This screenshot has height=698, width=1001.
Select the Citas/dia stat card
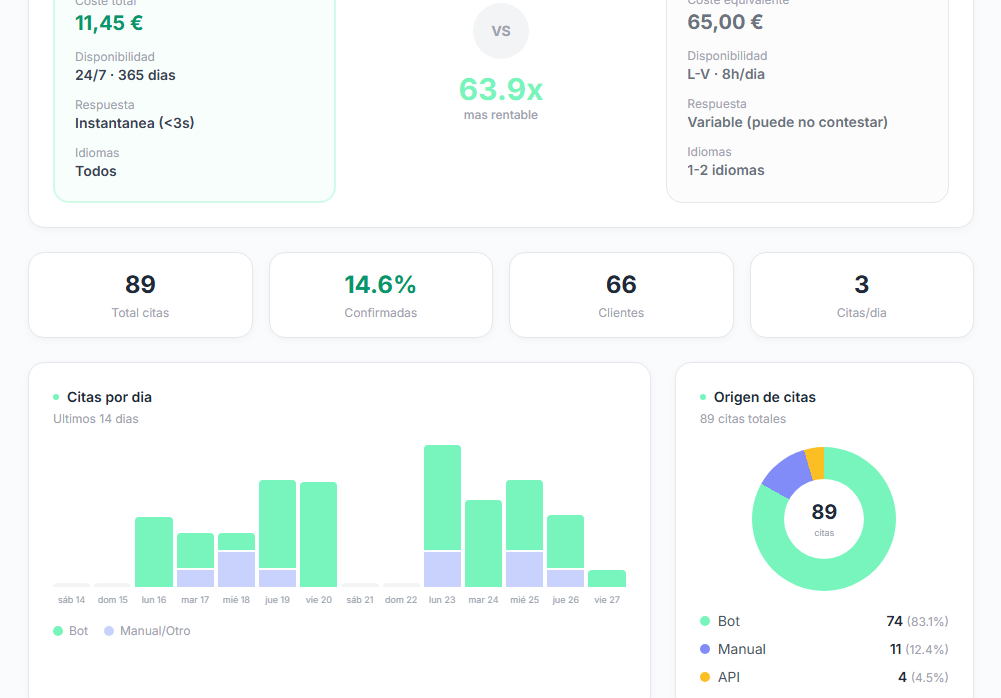click(861, 295)
